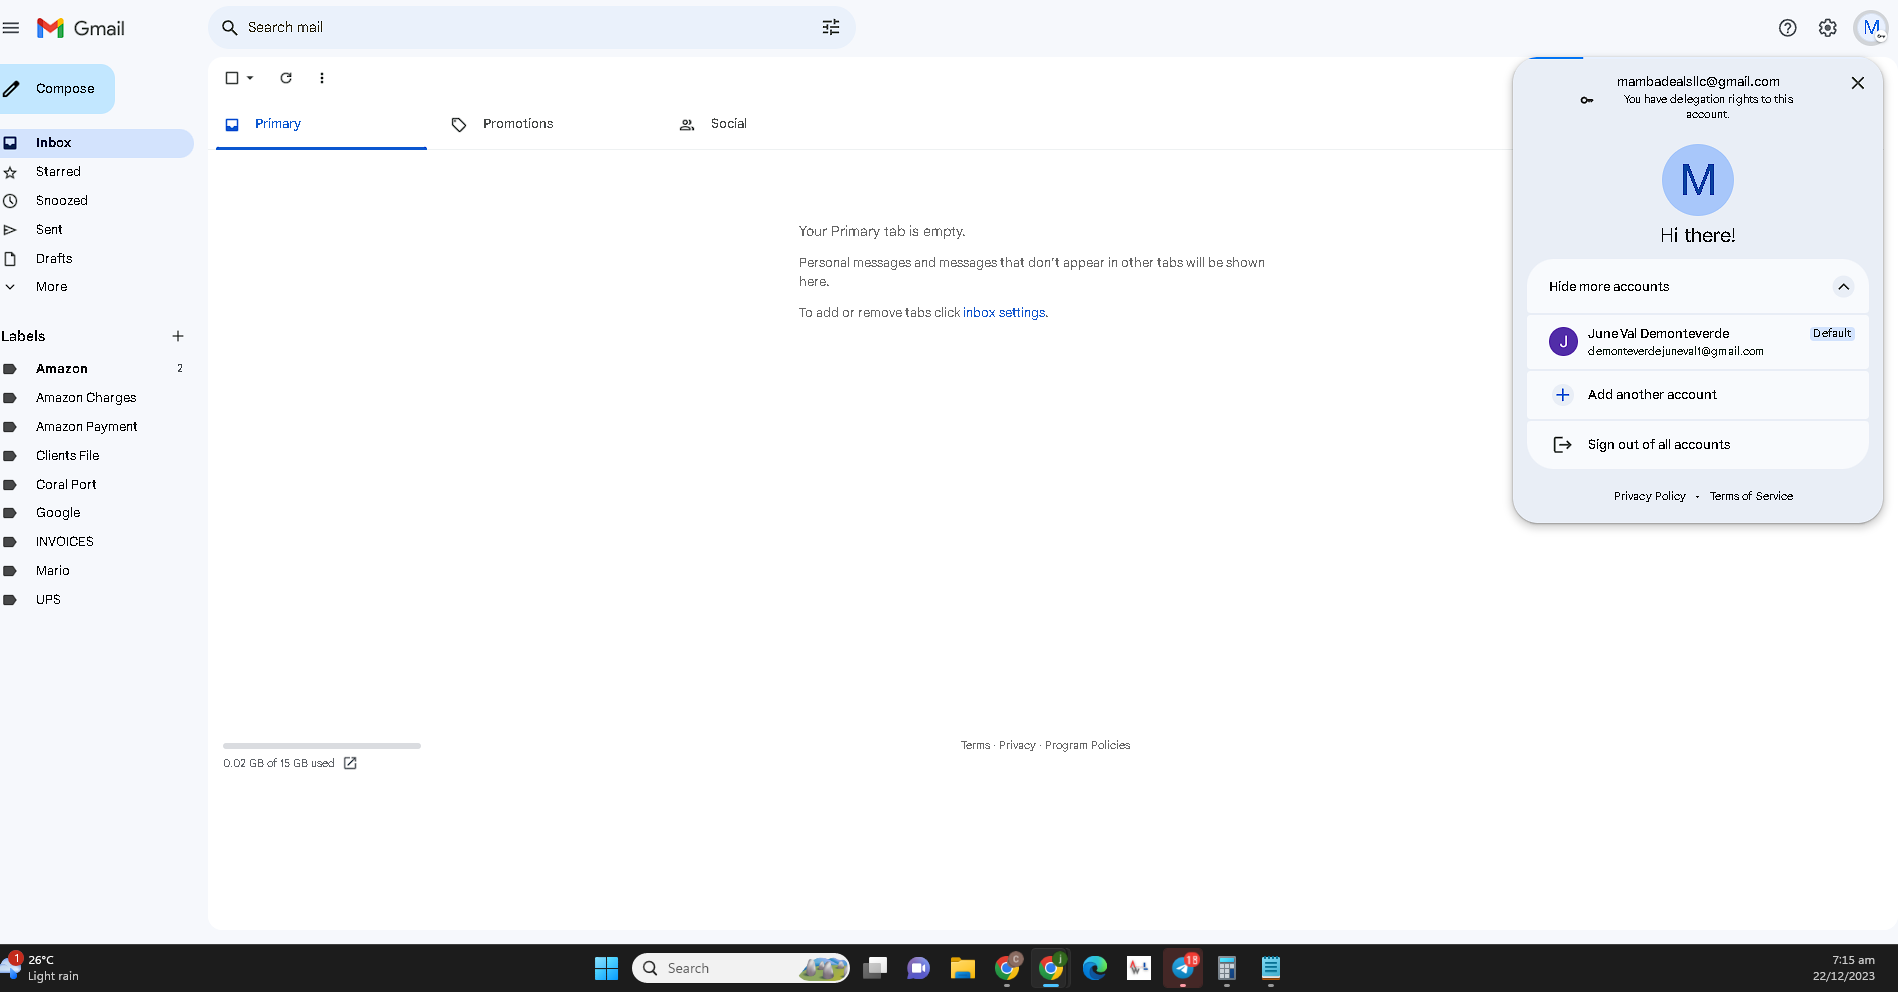The image size is (1898, 992).
Task: Refresh the inbox
Action: click(286, 78)
